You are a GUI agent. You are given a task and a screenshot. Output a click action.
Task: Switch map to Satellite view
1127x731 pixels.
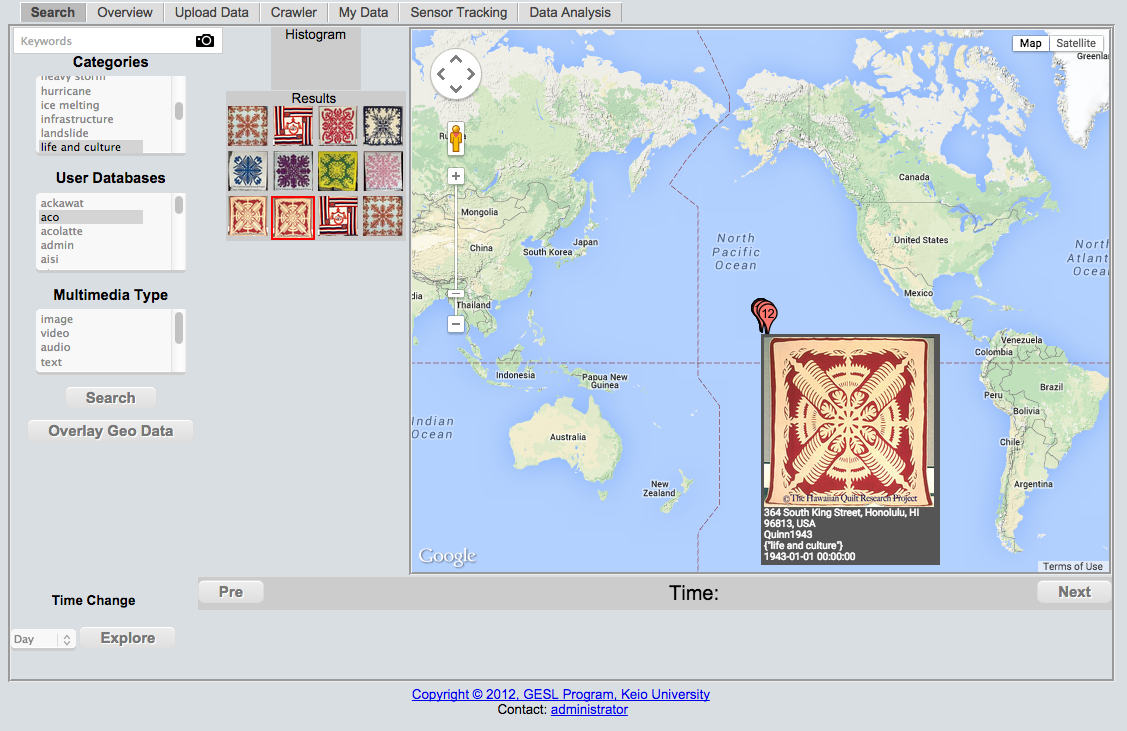(x=1076, y=43)
